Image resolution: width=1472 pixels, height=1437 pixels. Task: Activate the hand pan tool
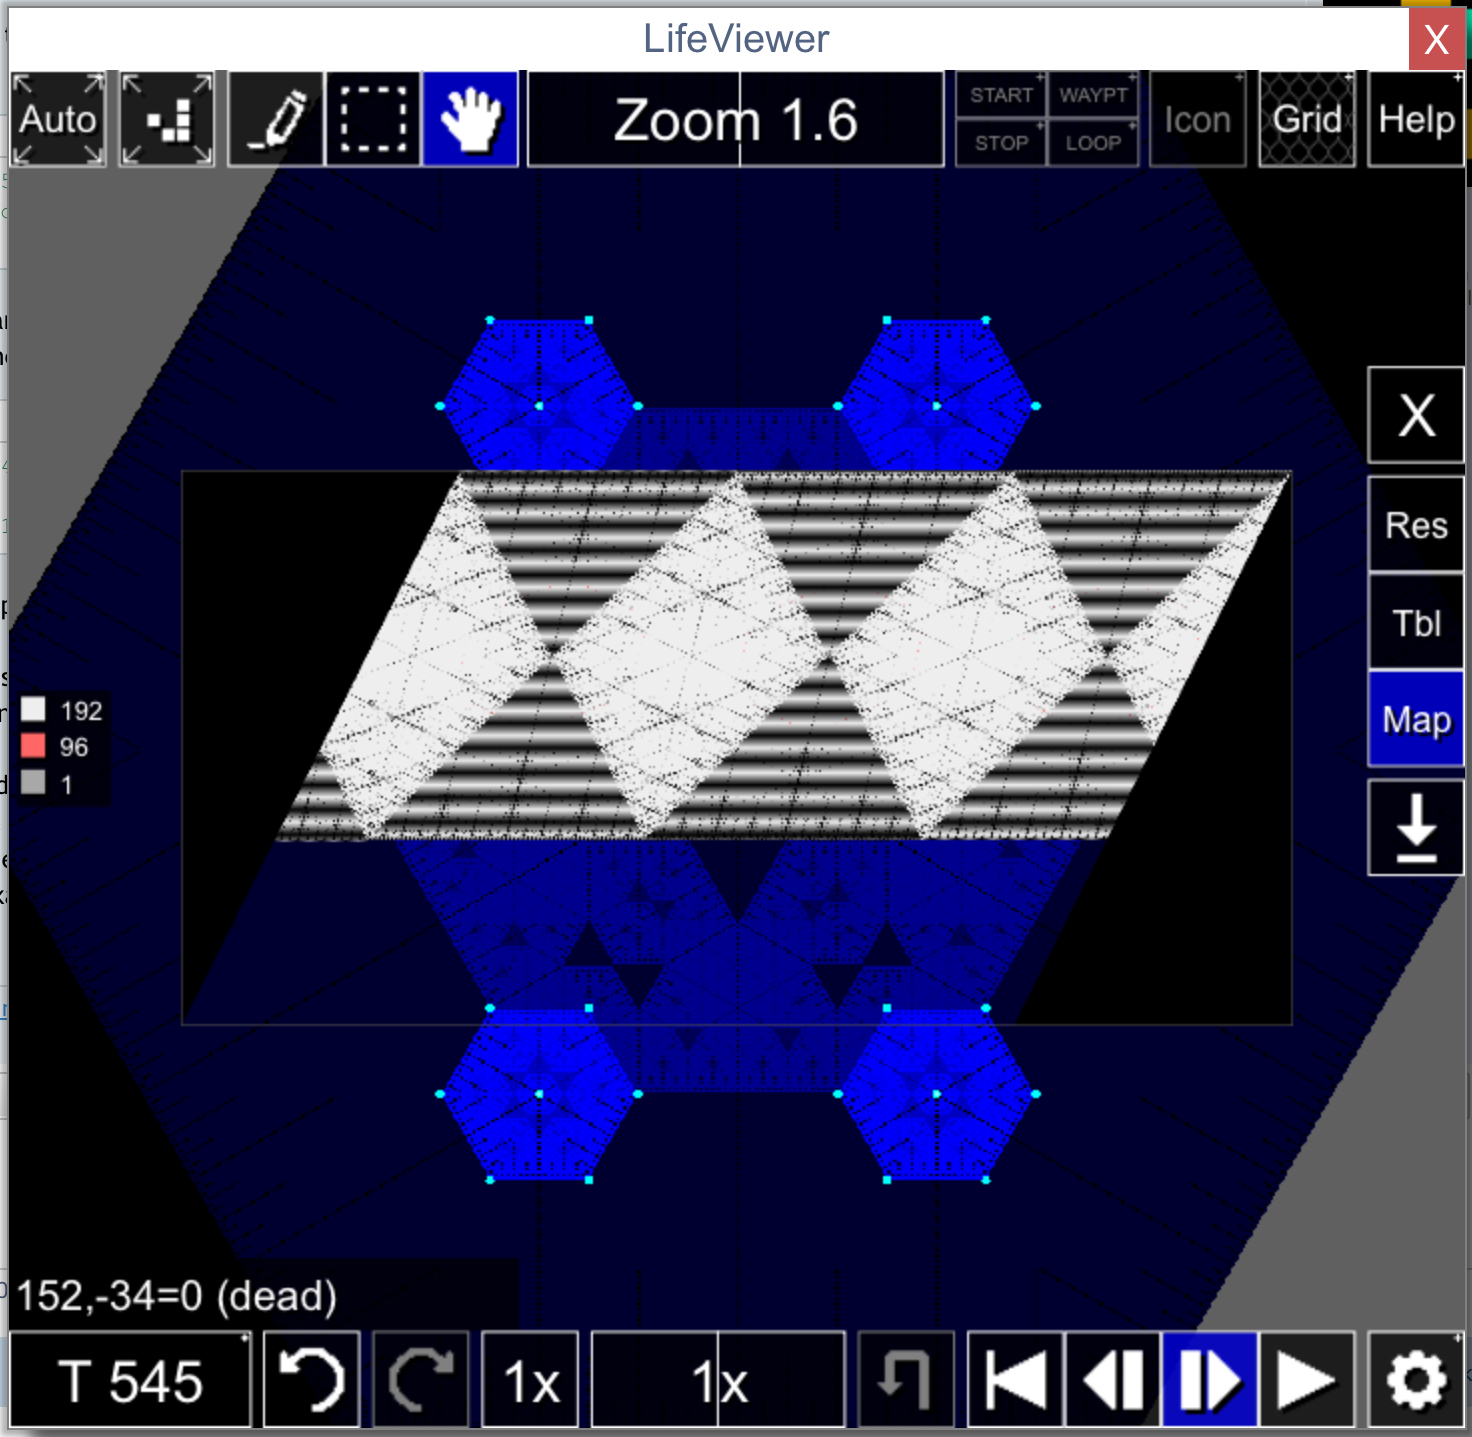471,119
